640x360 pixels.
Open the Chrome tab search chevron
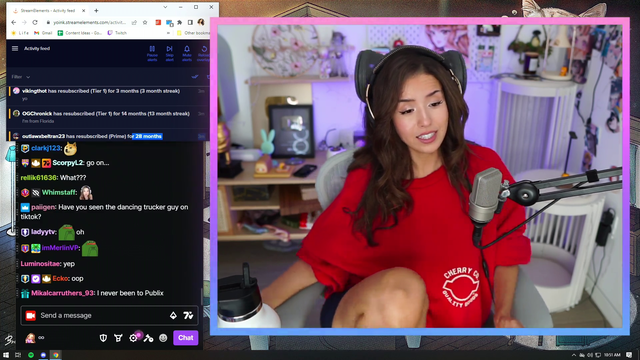click(165, 7)
